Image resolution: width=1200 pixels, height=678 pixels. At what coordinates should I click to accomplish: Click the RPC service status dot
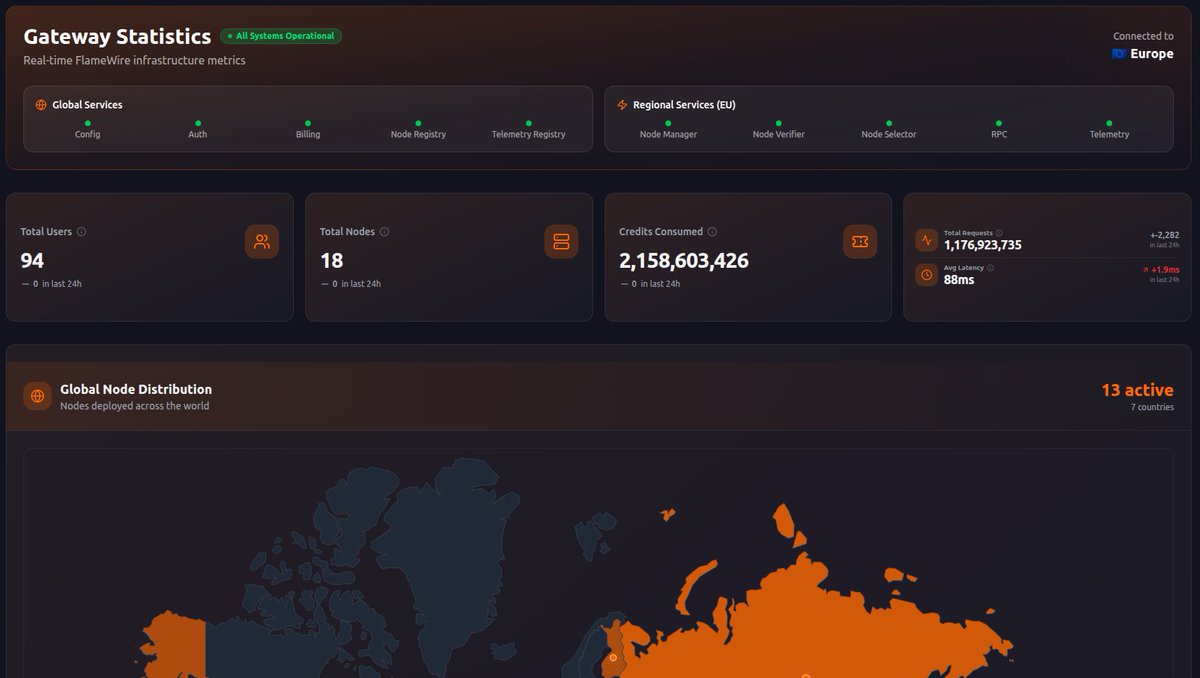[999, 123]
